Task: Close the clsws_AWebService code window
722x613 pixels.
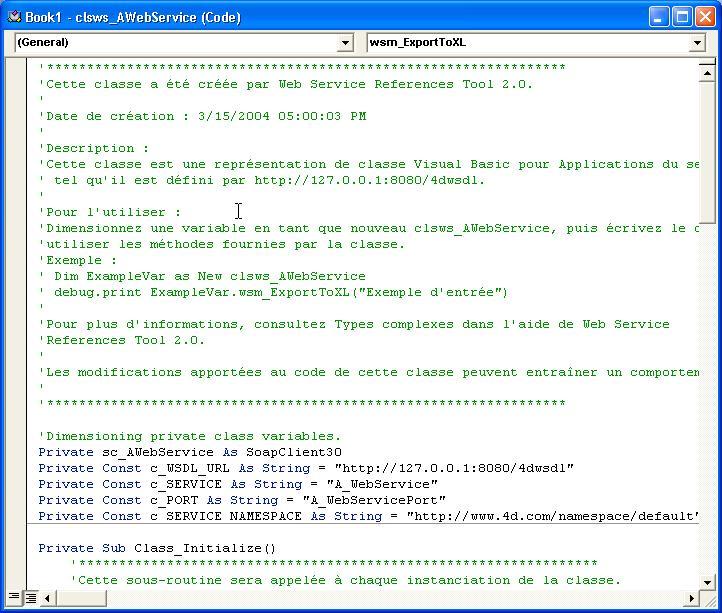Action: click(x=705, y=17)
